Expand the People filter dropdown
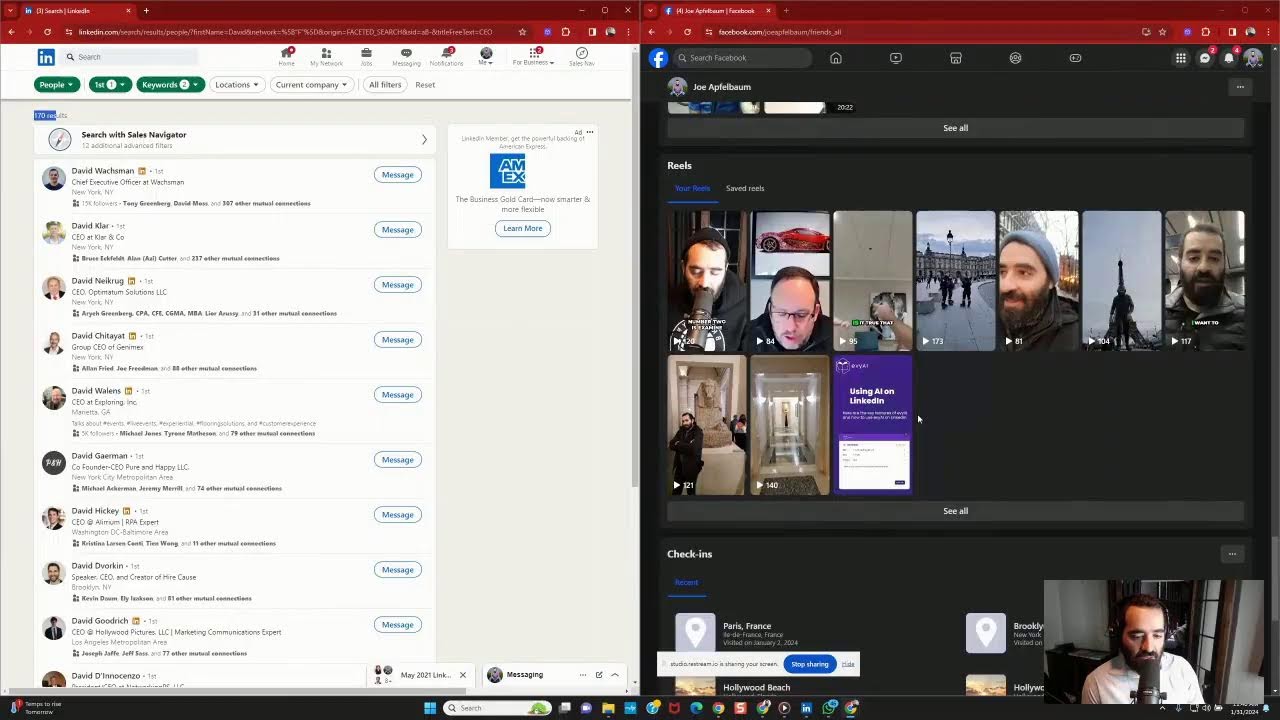Viewport: 1280px width, 720px height. (x=57, y=85)
